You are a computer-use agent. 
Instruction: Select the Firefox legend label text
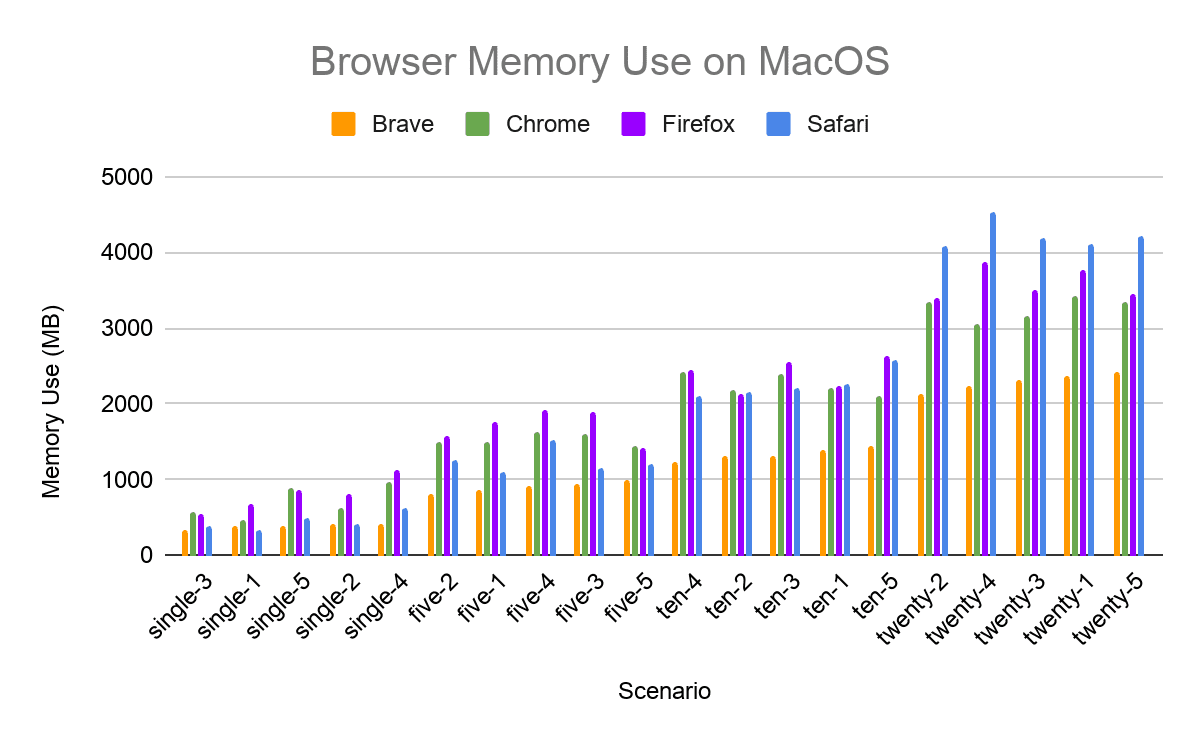click(x=698, y=124)
